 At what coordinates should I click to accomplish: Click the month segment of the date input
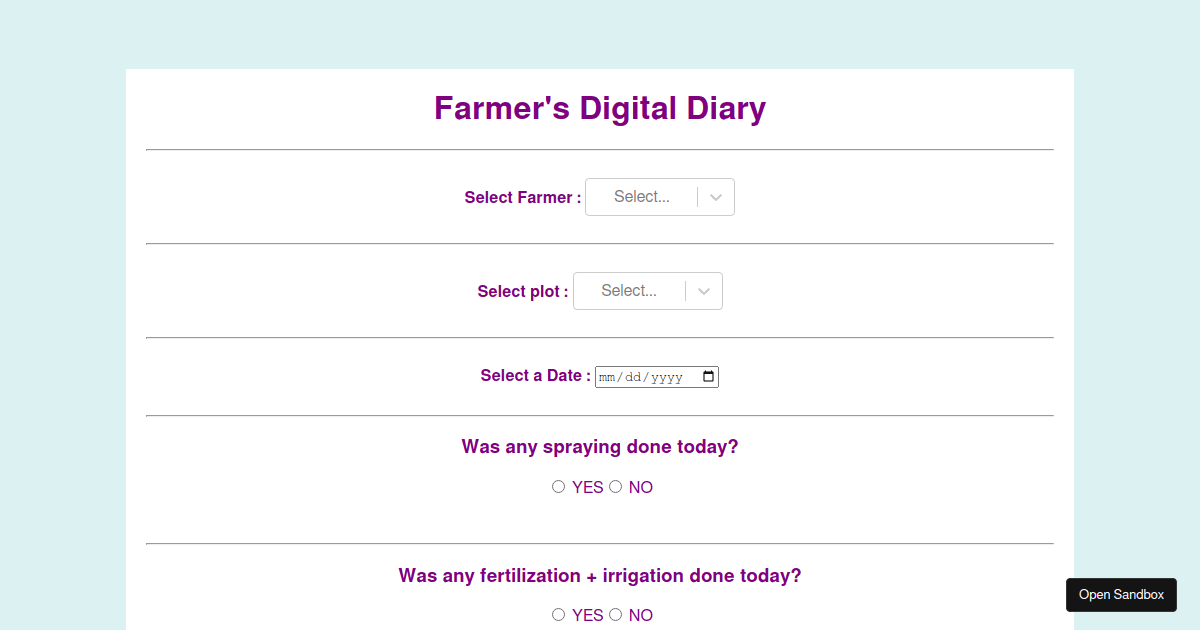608,377
